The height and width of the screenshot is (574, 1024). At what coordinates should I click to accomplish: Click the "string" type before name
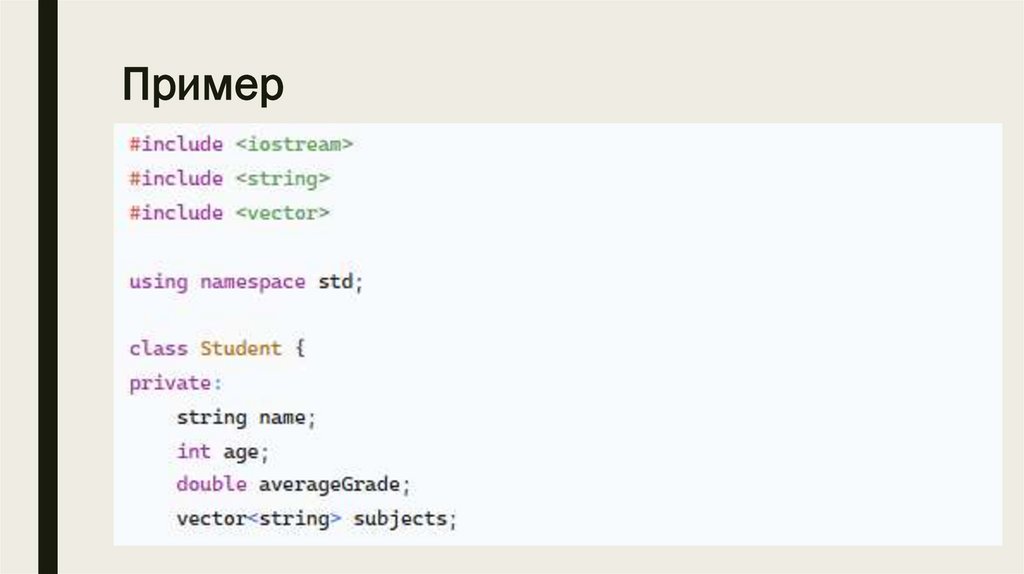[x=211, y=417]
